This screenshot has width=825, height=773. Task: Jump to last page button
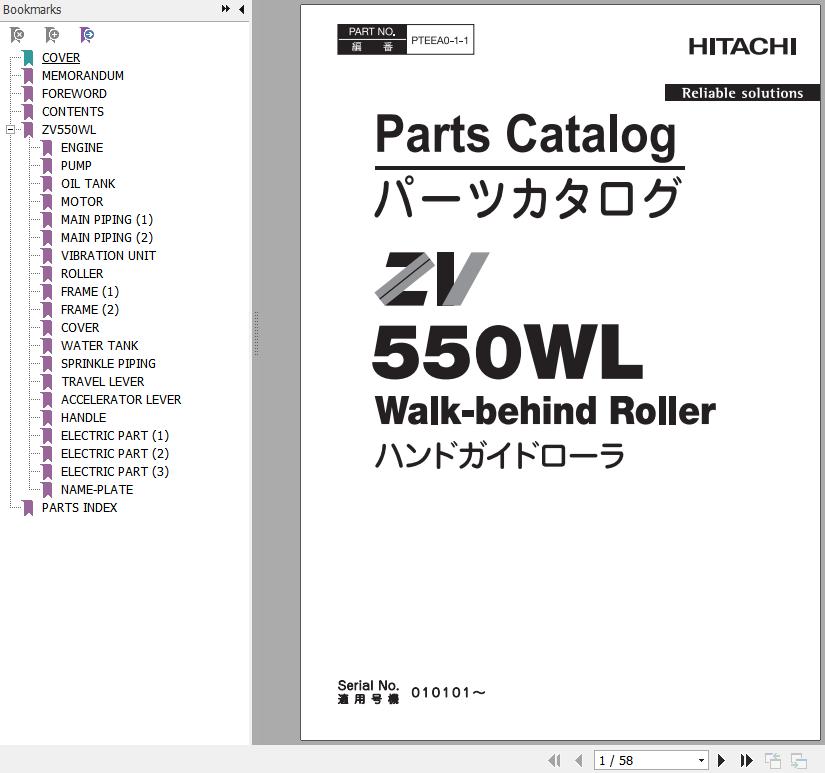[x=746, y=760]
